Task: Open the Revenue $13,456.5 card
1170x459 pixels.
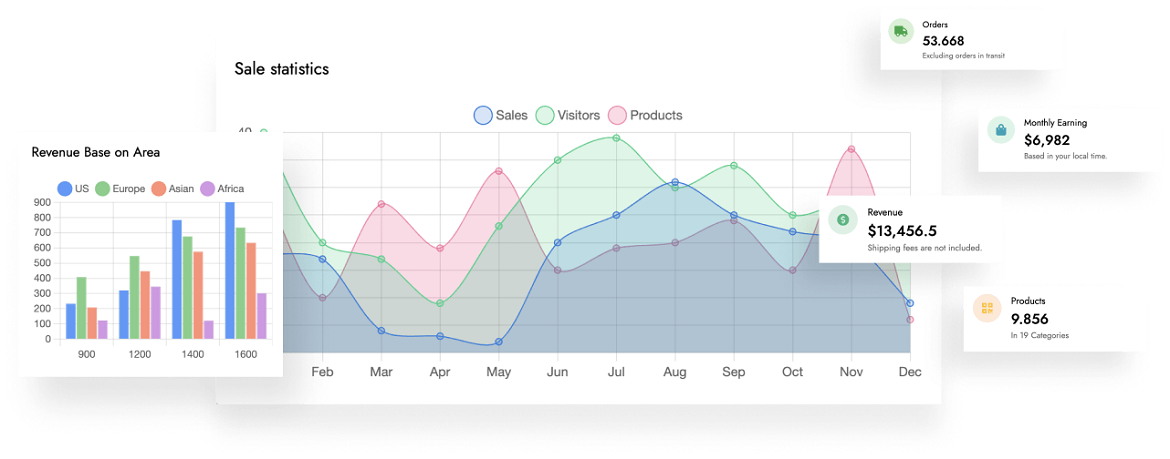Action: click(910, 230)
